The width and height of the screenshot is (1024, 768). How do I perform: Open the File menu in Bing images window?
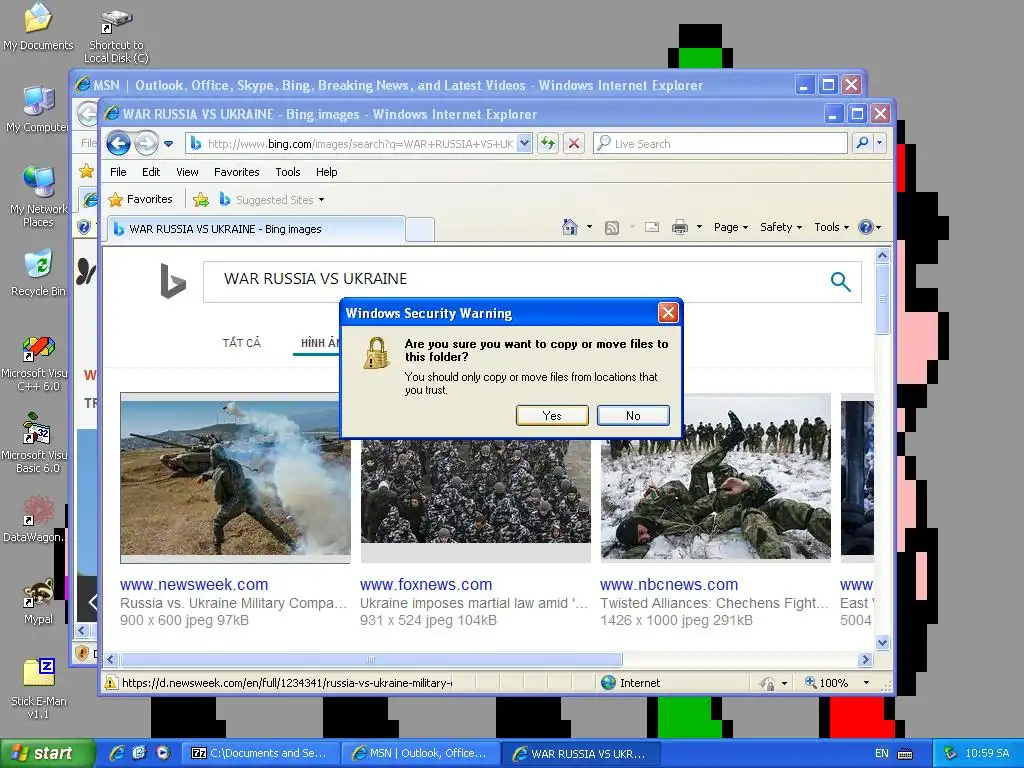118,172
